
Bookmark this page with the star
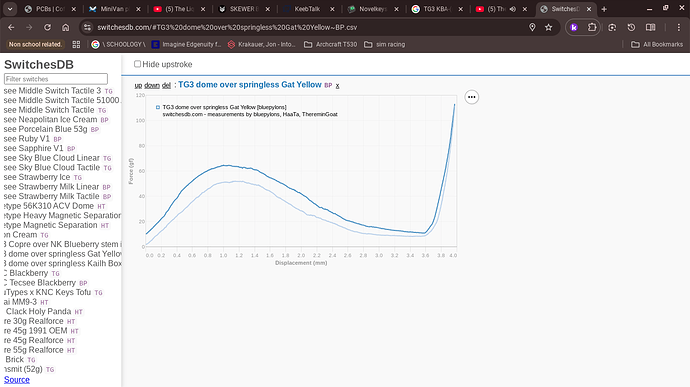(x=548, y=27)
